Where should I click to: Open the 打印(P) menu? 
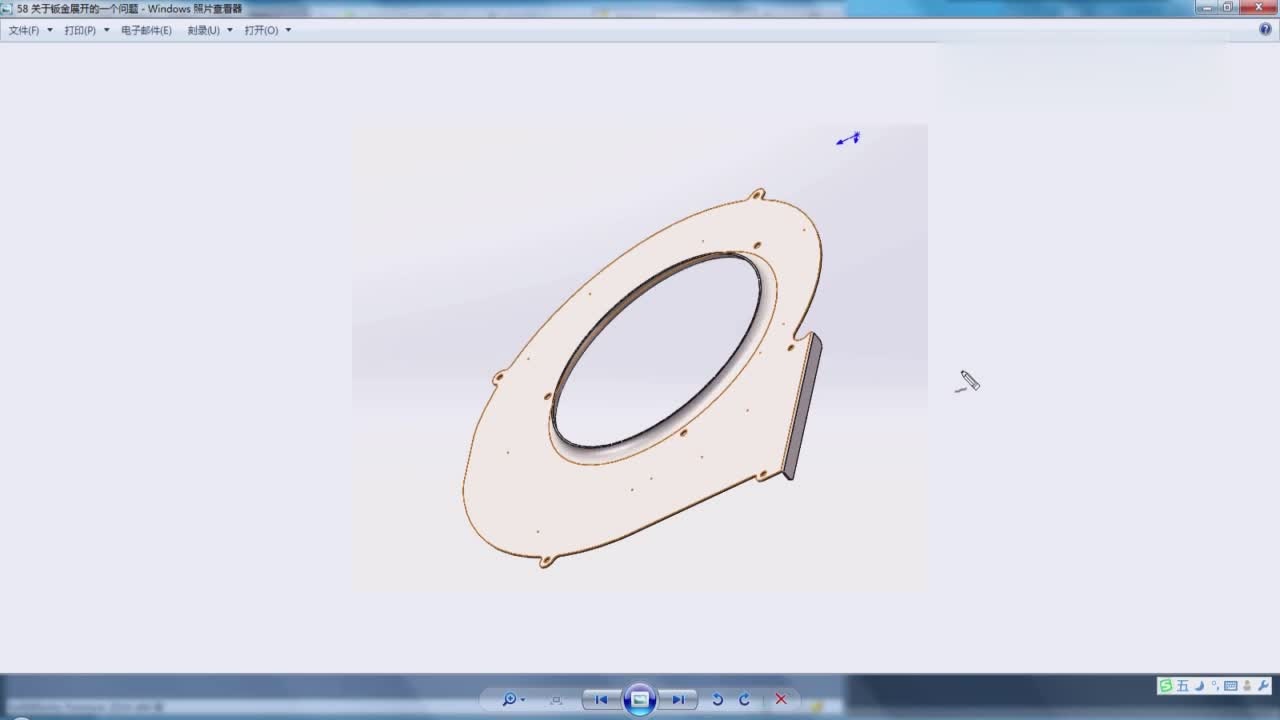pos(87,30)
